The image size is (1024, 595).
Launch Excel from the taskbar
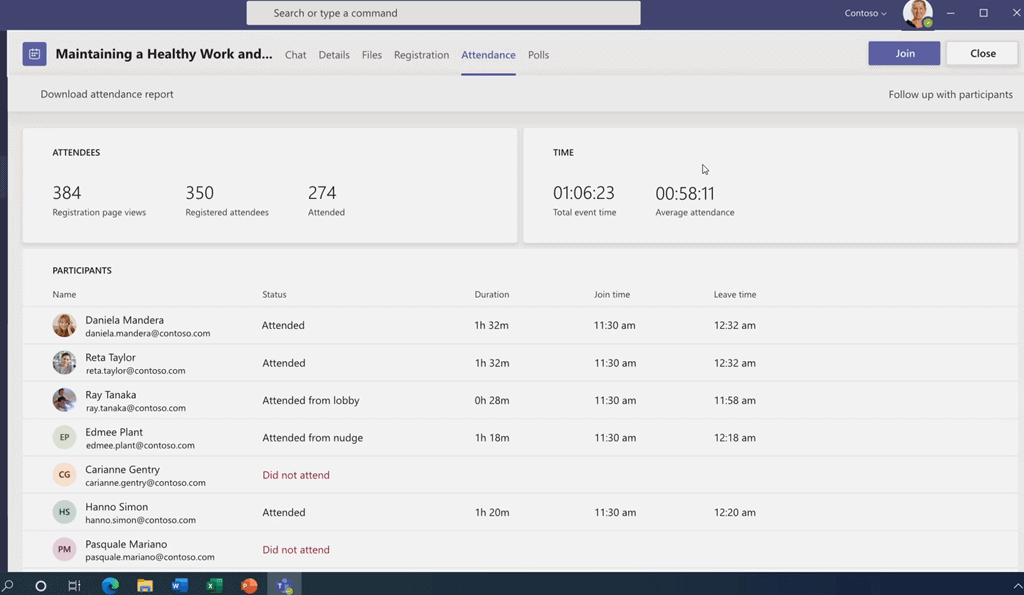pyautogui.click(x=214, y=585)
